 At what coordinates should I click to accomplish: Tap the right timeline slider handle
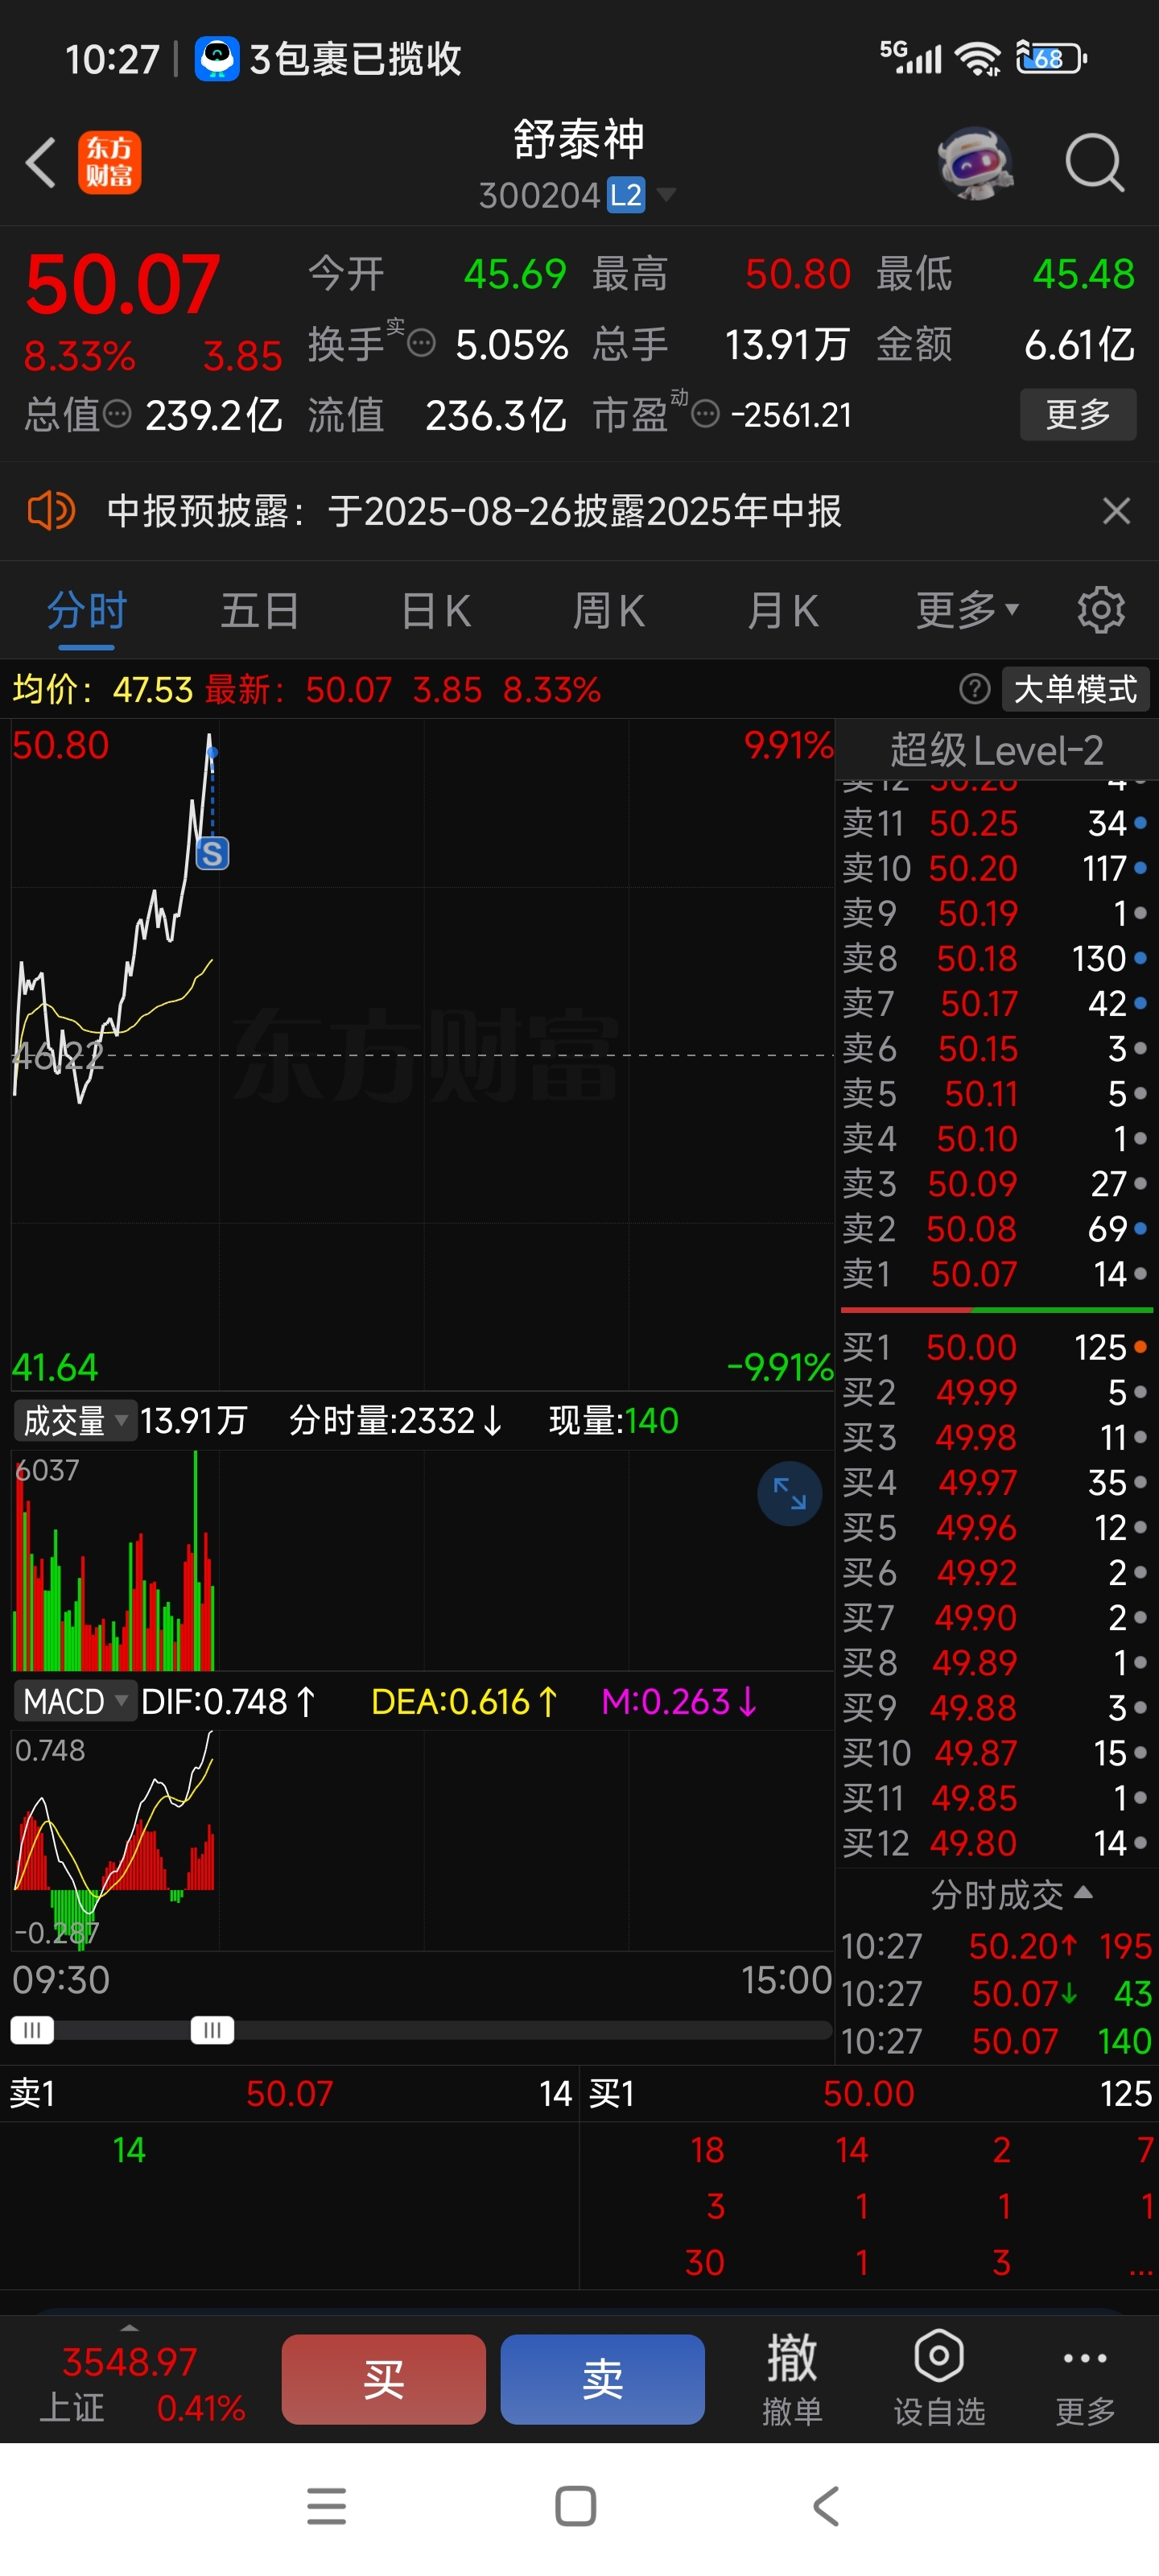coord(212,2030)
